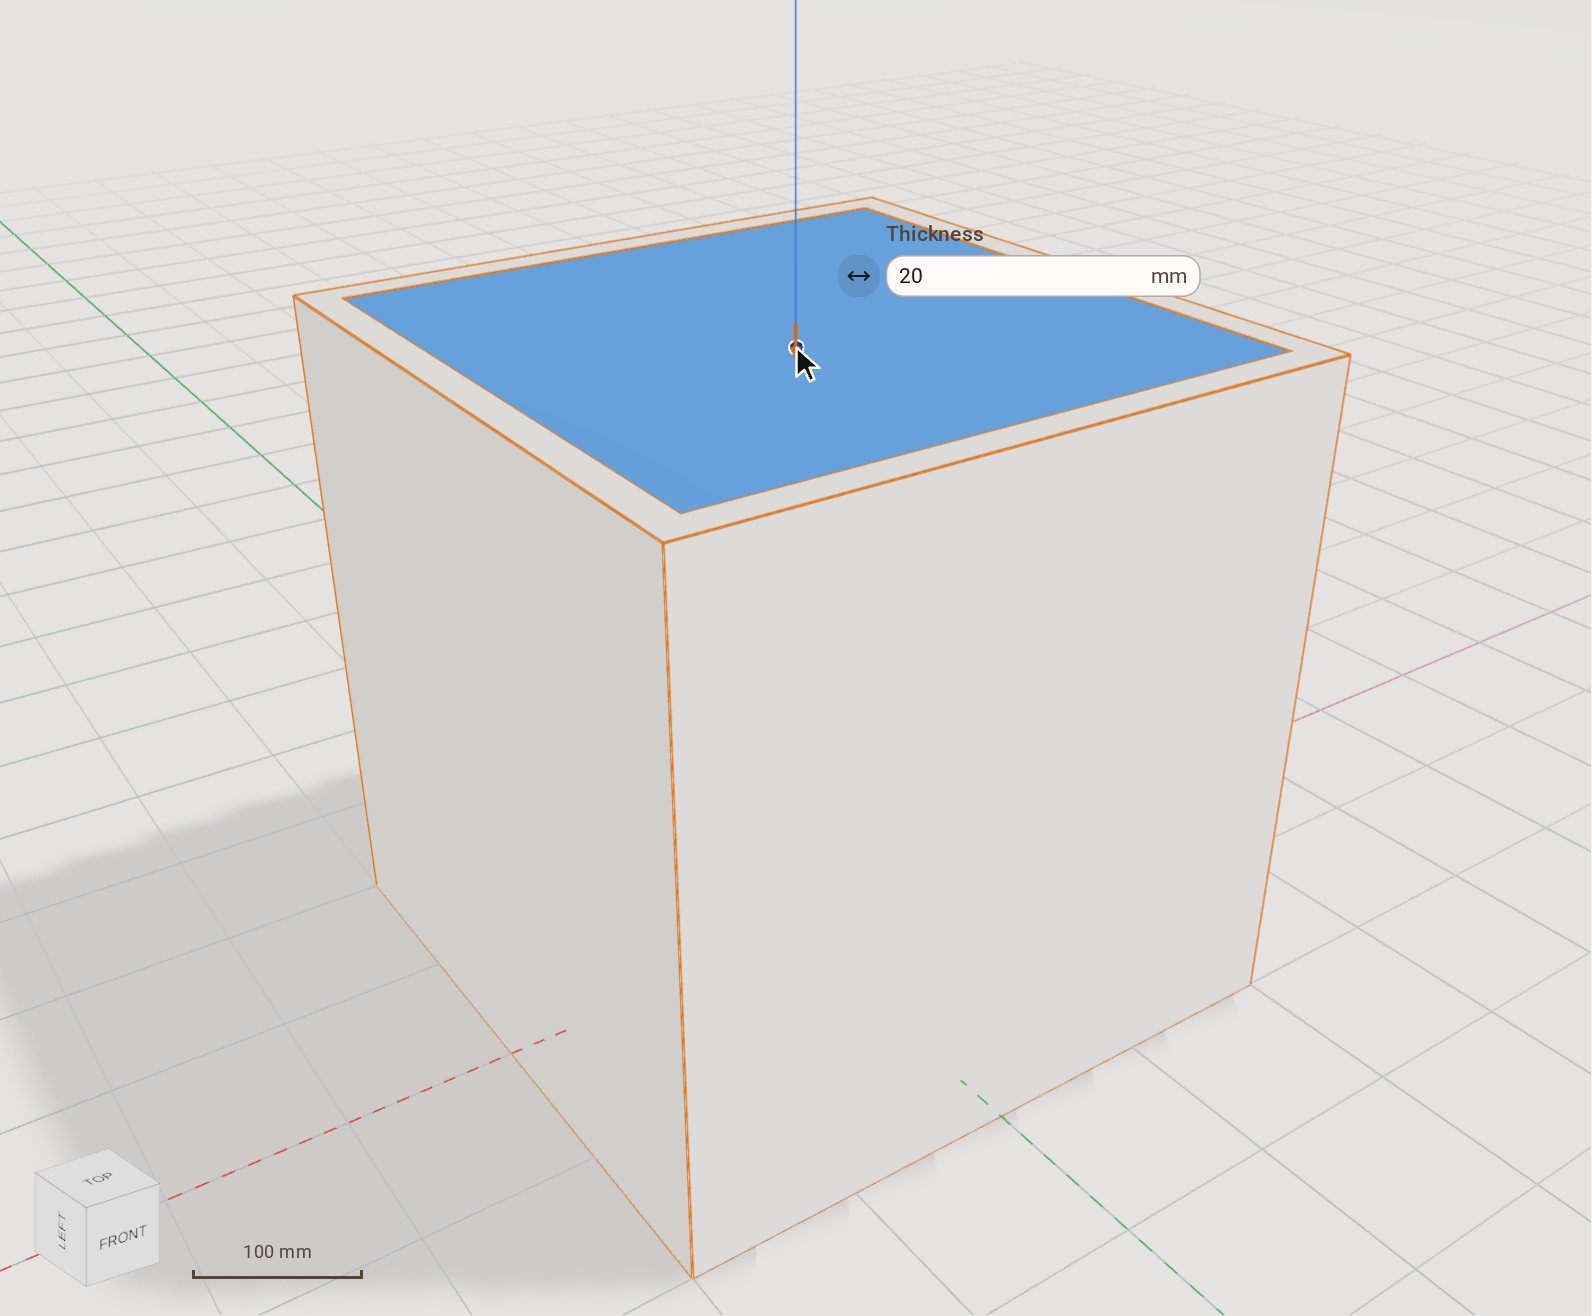
Task: Click the mm unit label in thickness field
Action: pyautogui.click(x=1168, y=276)
